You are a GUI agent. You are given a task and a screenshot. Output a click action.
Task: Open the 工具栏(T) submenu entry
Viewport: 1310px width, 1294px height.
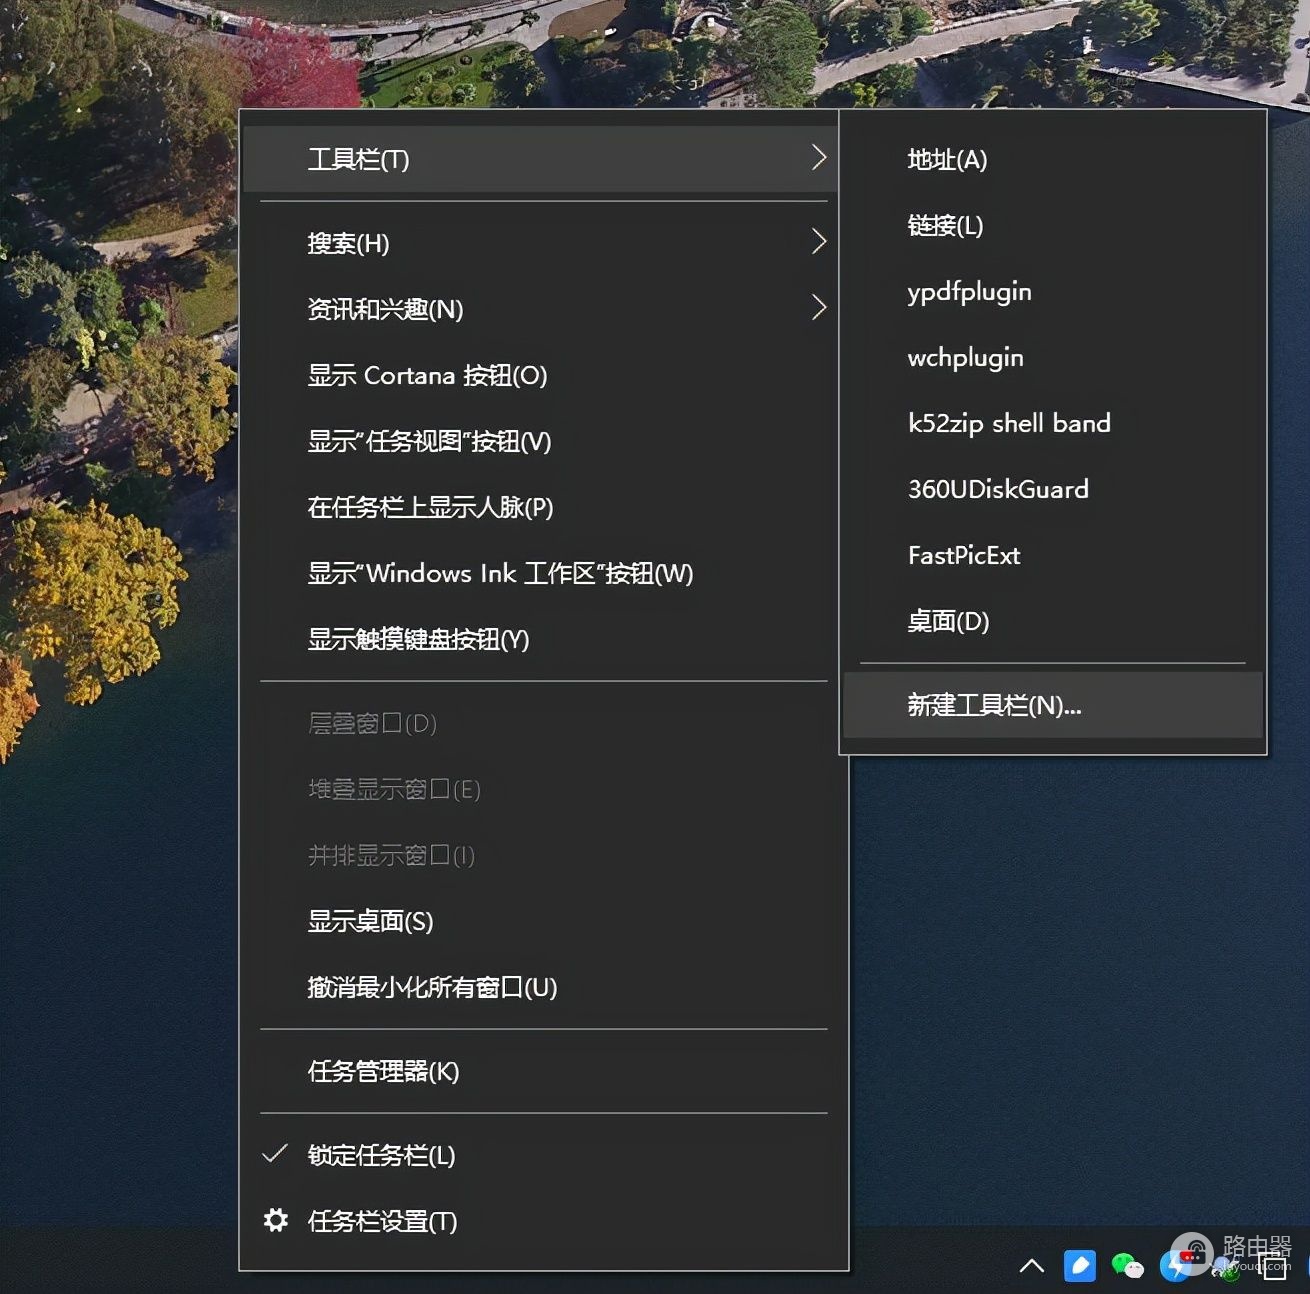tap(543, 159)
